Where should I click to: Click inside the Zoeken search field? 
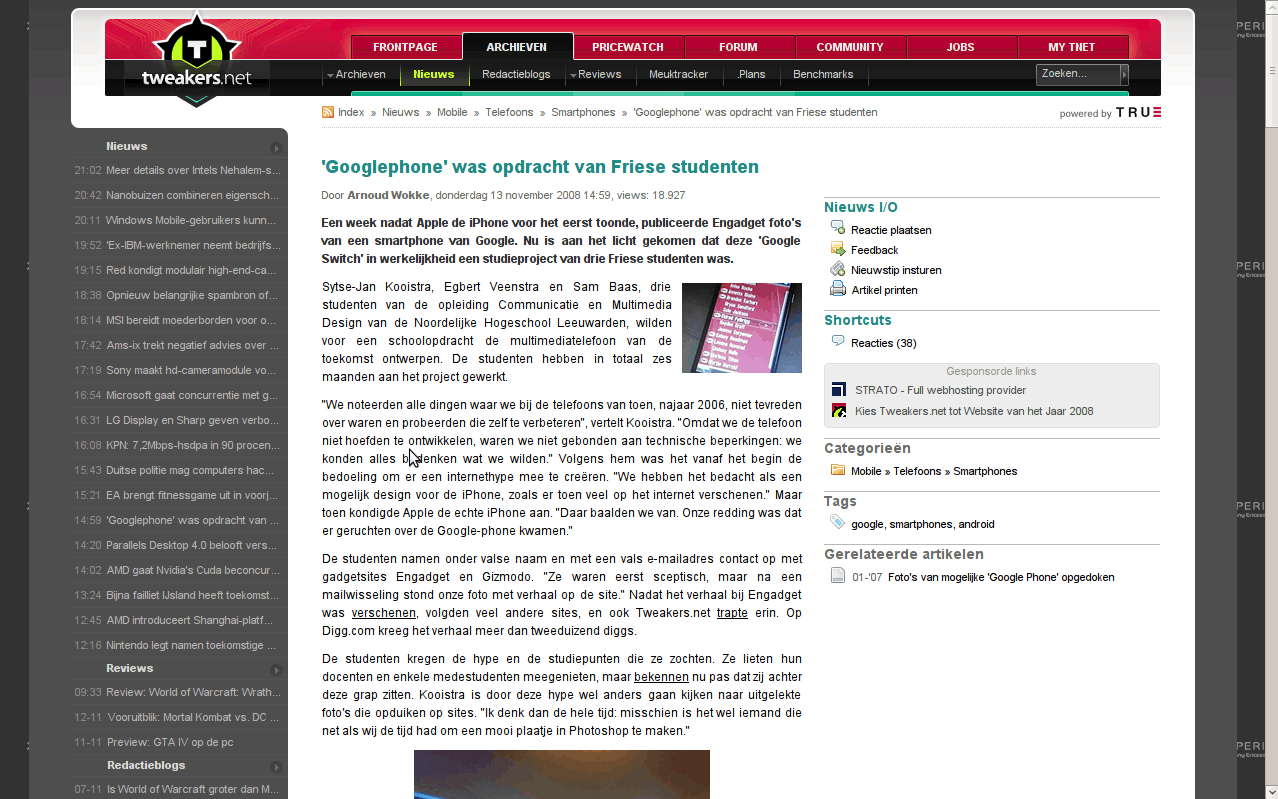pyautogui.click(x=1078, y=74)
